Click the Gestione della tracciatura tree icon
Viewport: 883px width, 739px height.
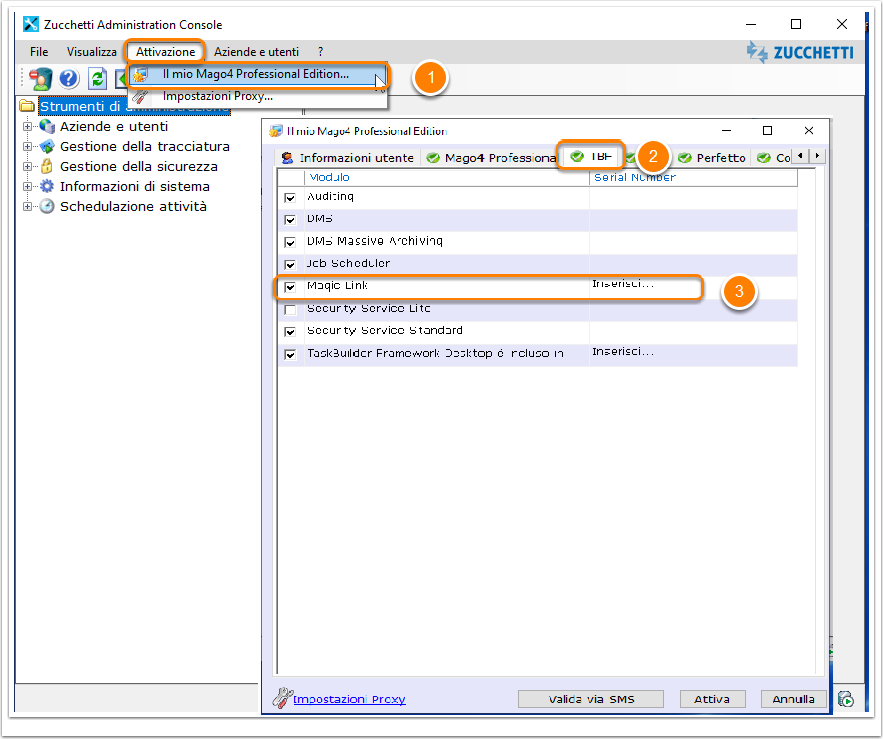47,146
